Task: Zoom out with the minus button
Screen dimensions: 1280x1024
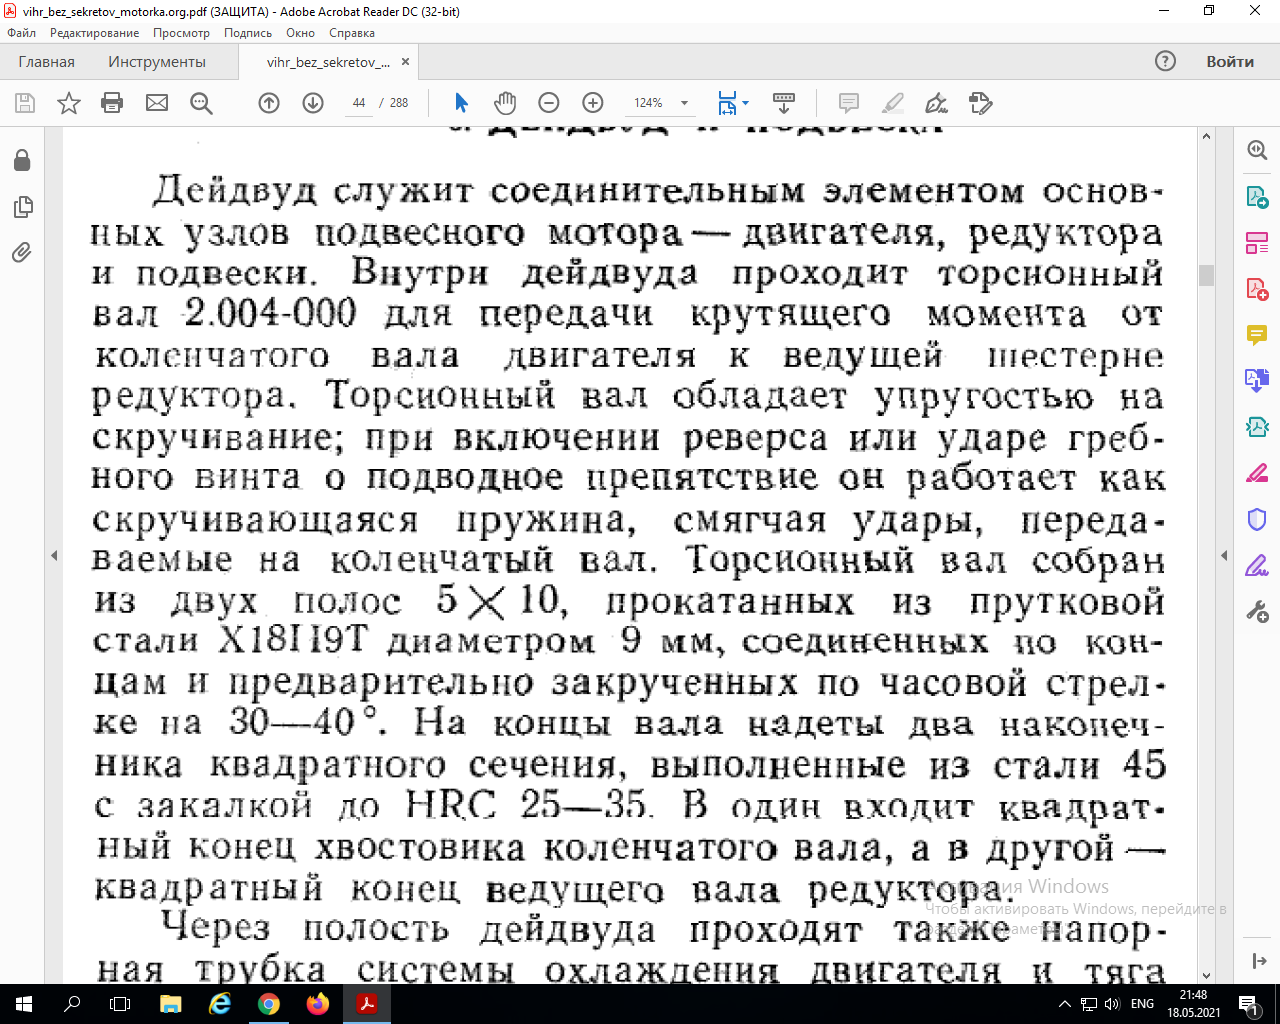Action: (x=549, y=103)
